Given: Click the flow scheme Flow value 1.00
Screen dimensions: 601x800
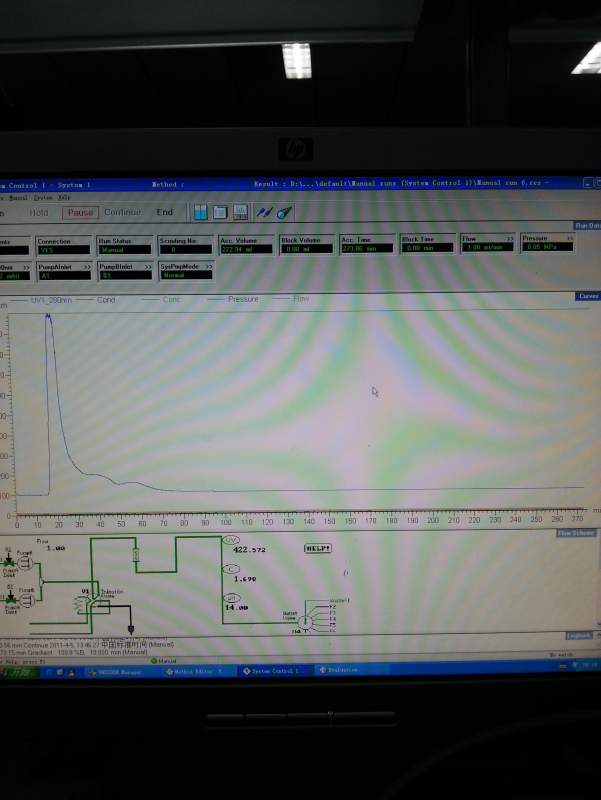Looking at the screenshot, I should (x=56, y=548).
